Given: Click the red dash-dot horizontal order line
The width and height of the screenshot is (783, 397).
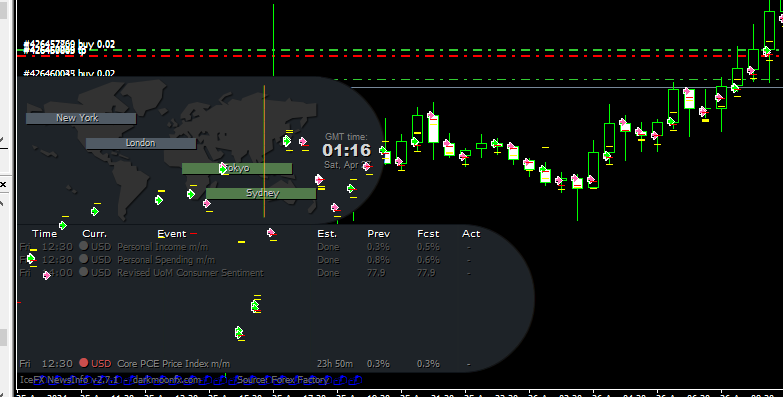Looking at the screenshot, I should pos(399,55).
